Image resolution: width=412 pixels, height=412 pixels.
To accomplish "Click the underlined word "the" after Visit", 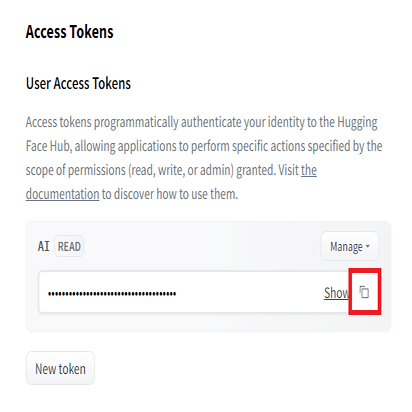I will pos(309,170).
